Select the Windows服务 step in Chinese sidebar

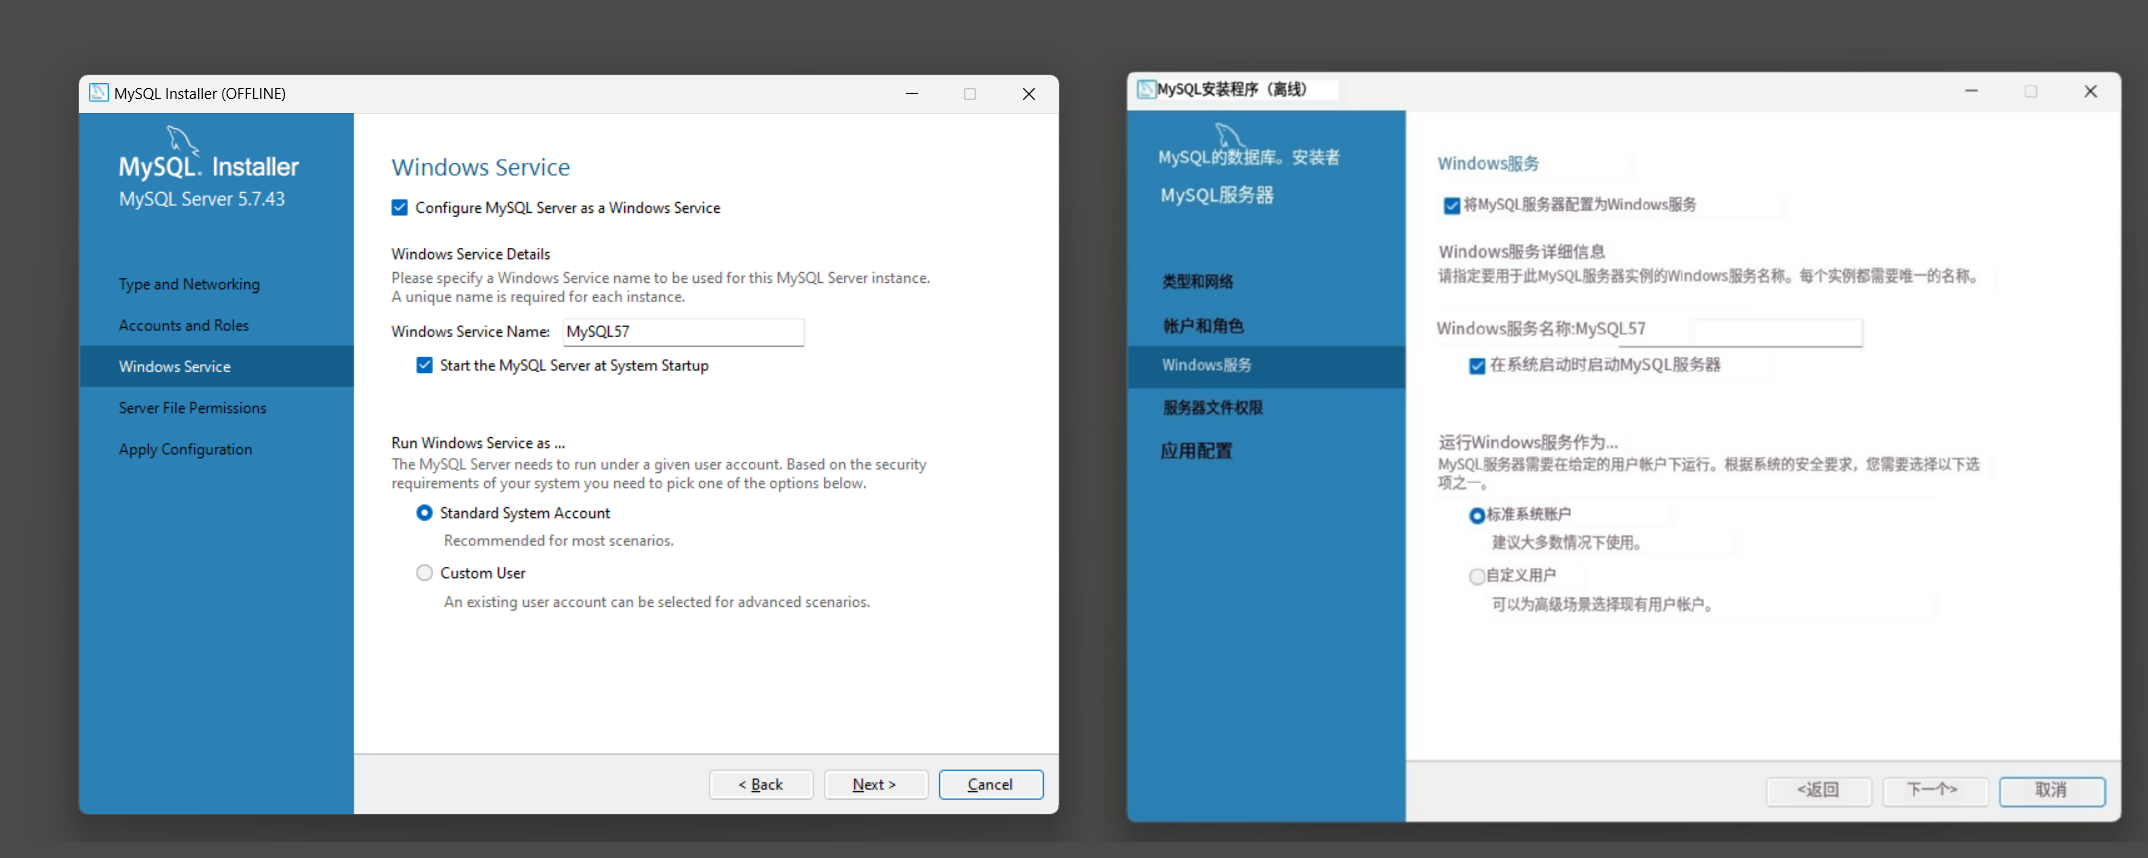click(x=1266, y=366)
